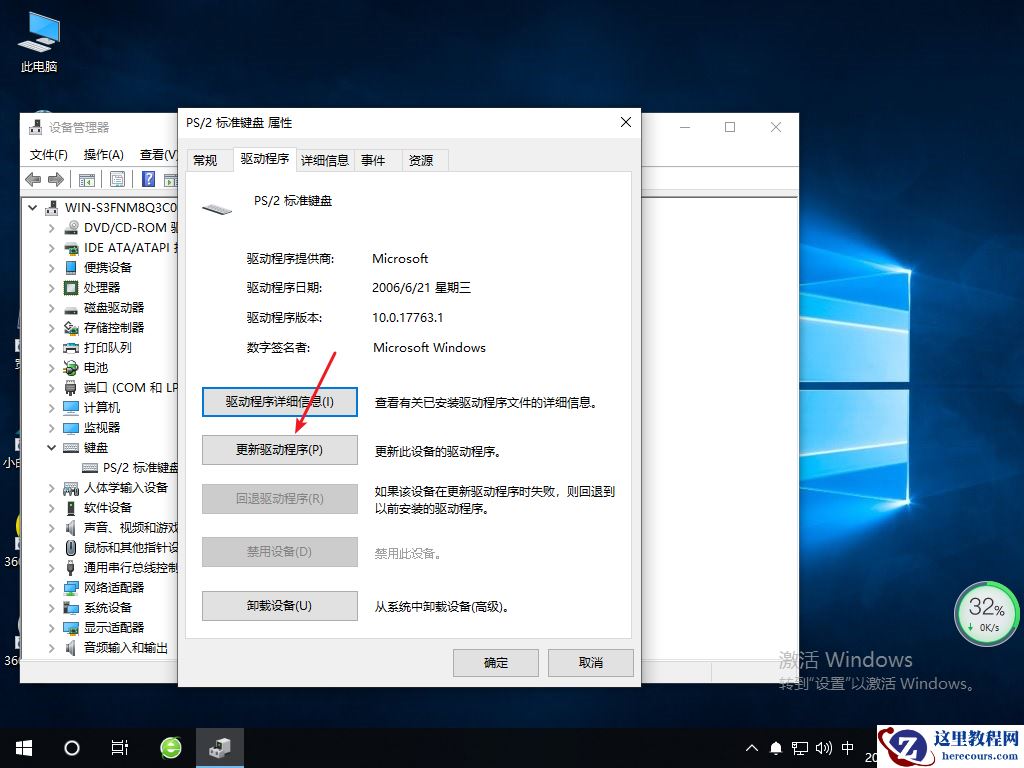
Task: Toggle mute via the speaker icon in system tray
Action: click(x=823, y=747)
